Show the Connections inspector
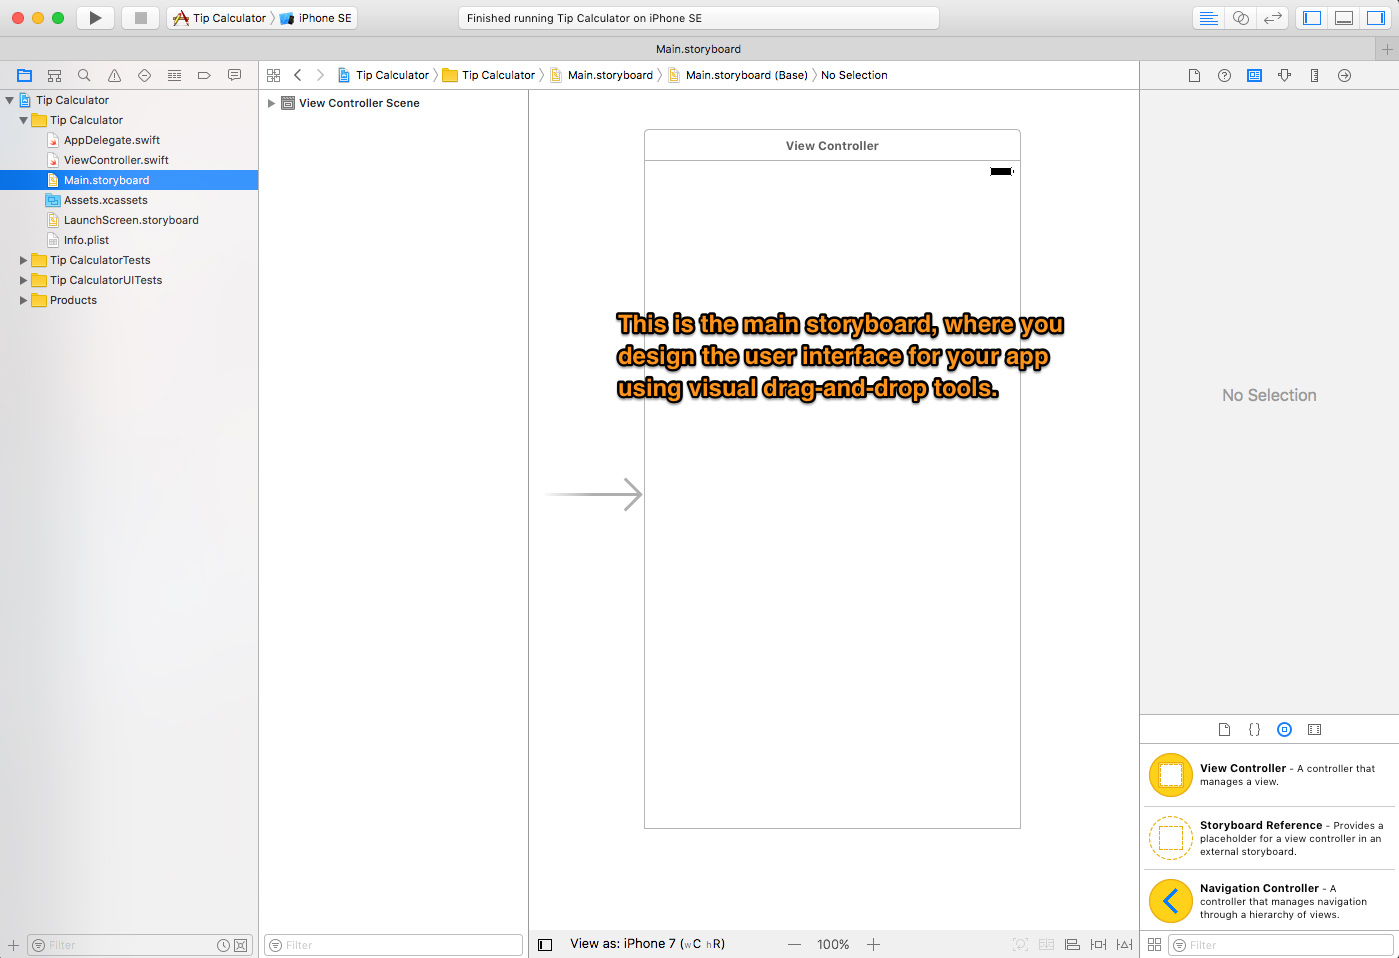This screenshot has height=958, width=1399. click(1344, 75)
